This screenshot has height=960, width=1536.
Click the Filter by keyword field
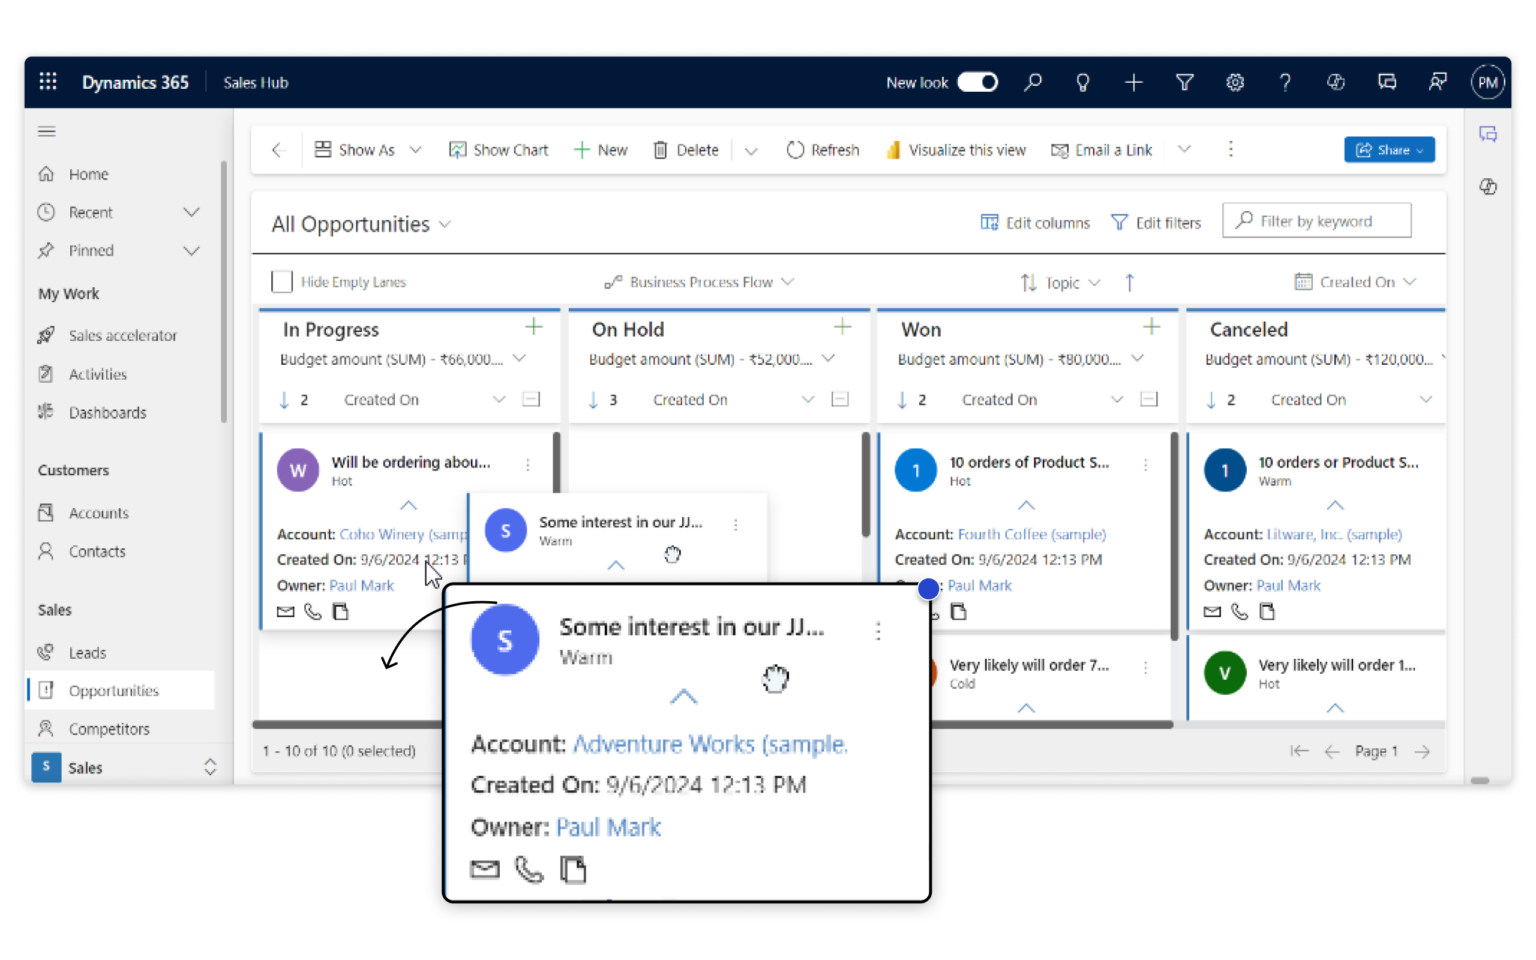1316,220
